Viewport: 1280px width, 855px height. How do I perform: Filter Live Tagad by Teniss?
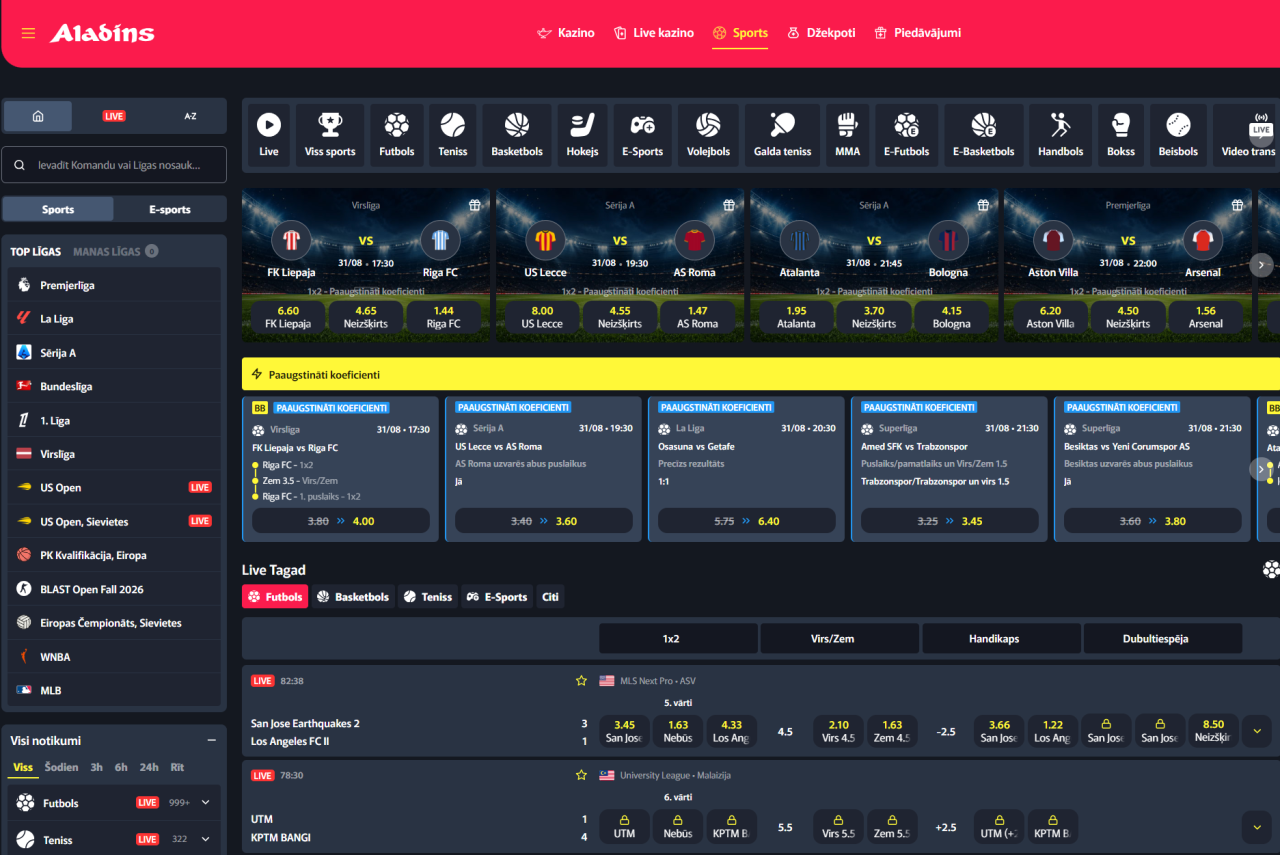(x=428, y=597)
